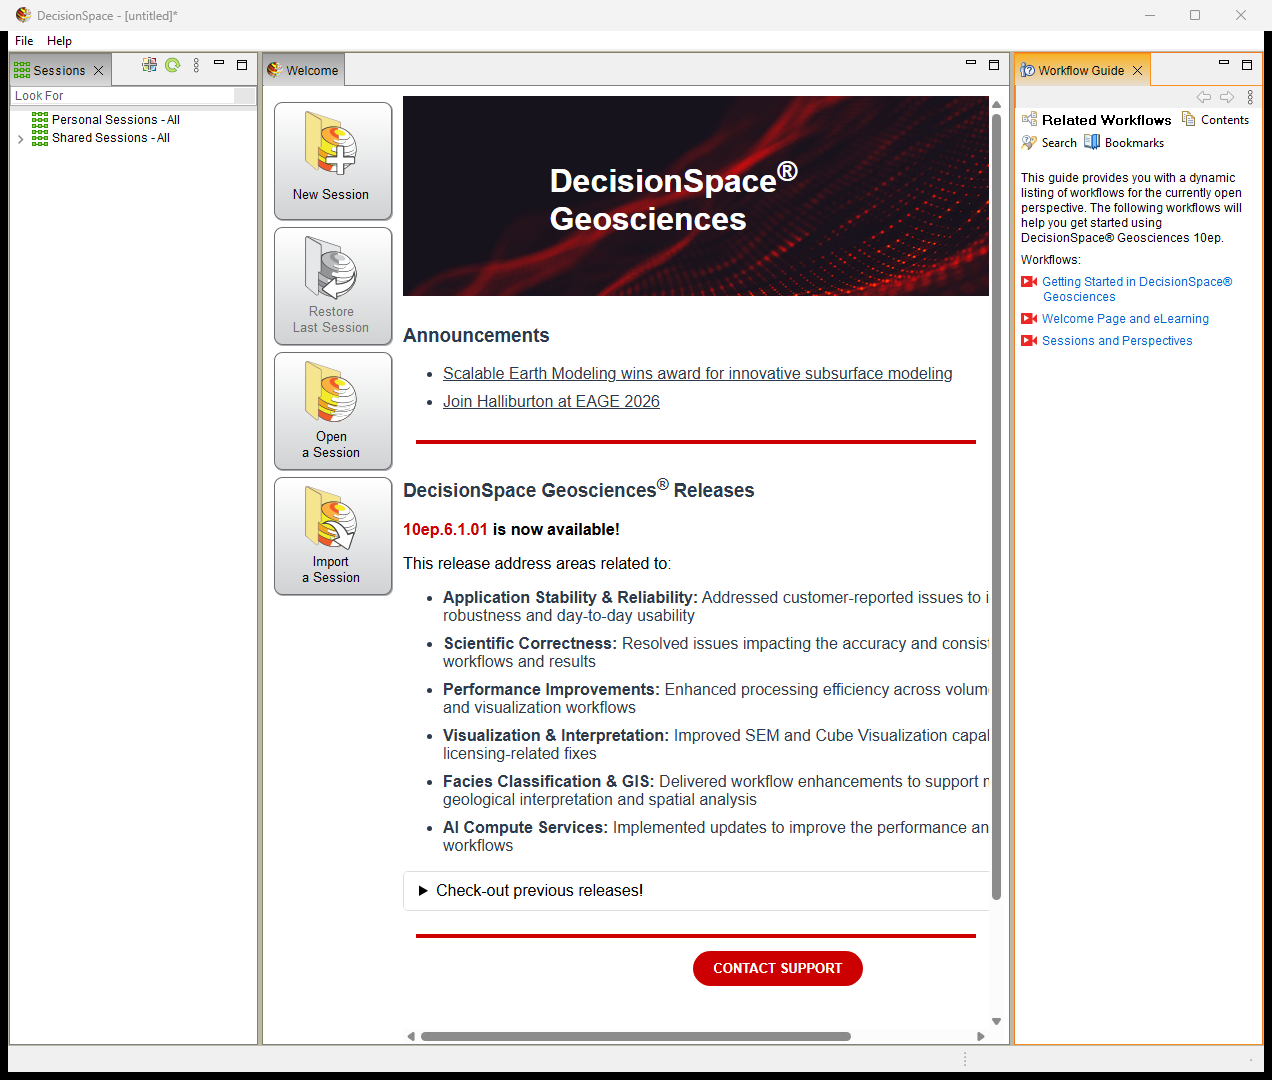Click video icon beside Welcome Page and eLearning
The height and width of the screenshot is (1080, 1272).
tap(1029, 319)
